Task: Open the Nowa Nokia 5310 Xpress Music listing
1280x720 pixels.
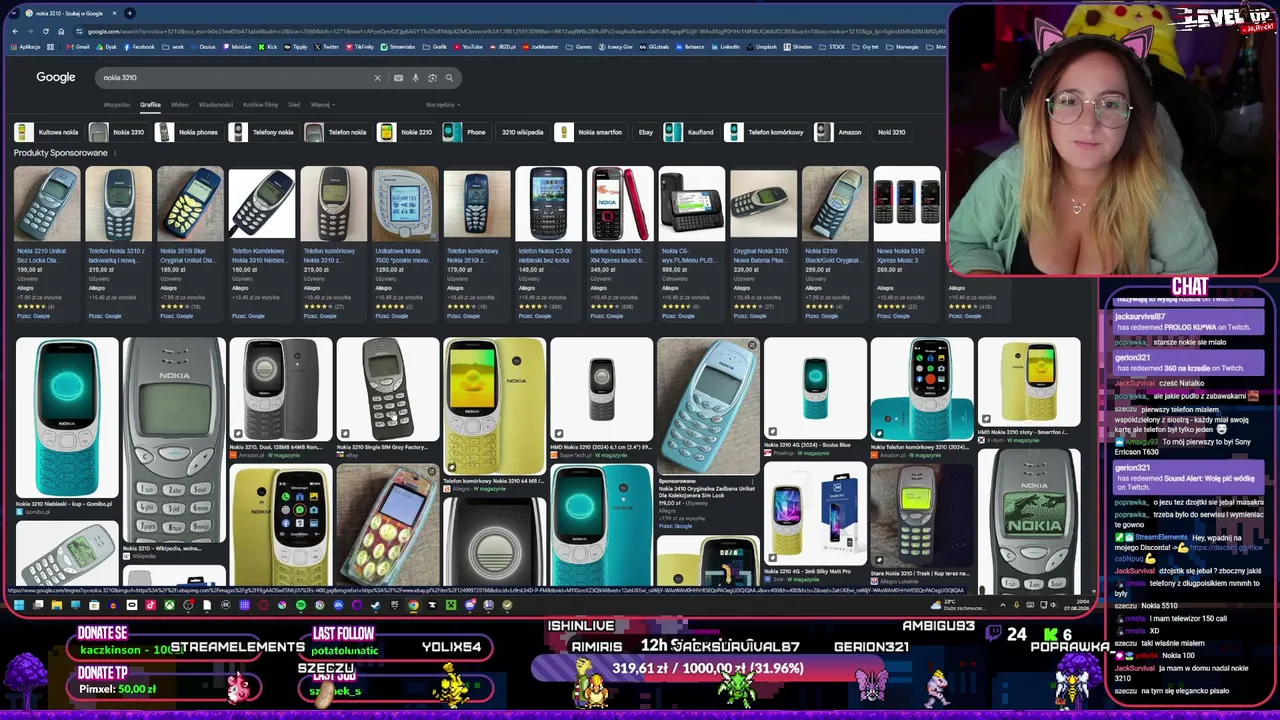Action: coord(907,244)
